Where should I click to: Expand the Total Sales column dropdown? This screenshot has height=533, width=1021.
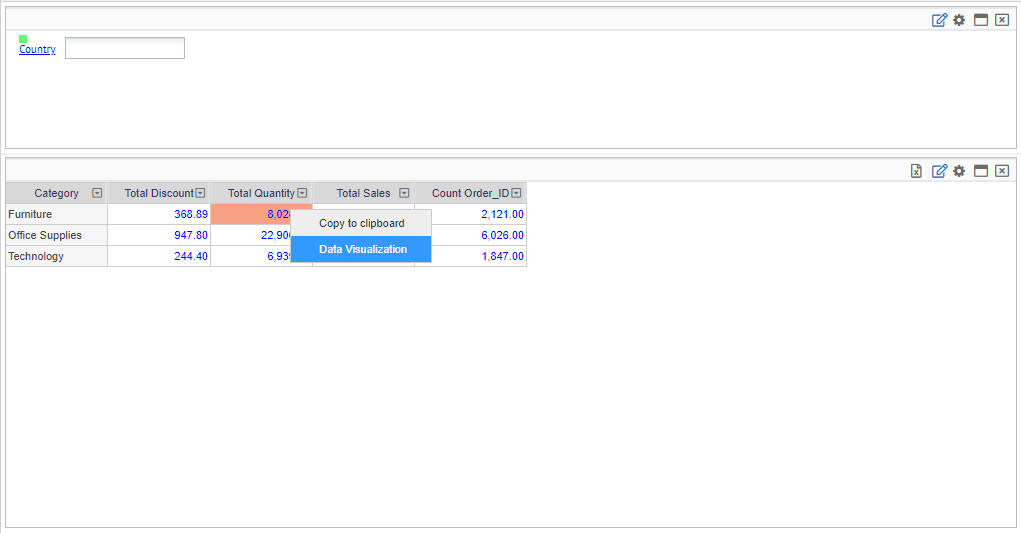click(x=404, y=193)
